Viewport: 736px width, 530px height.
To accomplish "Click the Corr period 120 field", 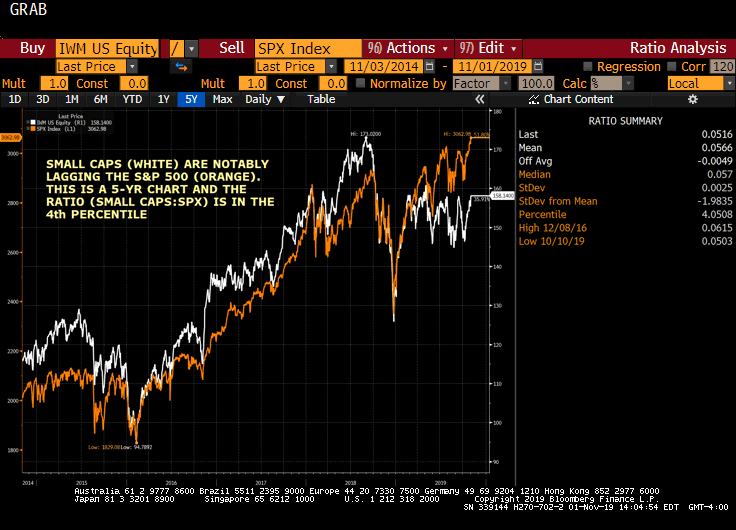I will point(722,67).
